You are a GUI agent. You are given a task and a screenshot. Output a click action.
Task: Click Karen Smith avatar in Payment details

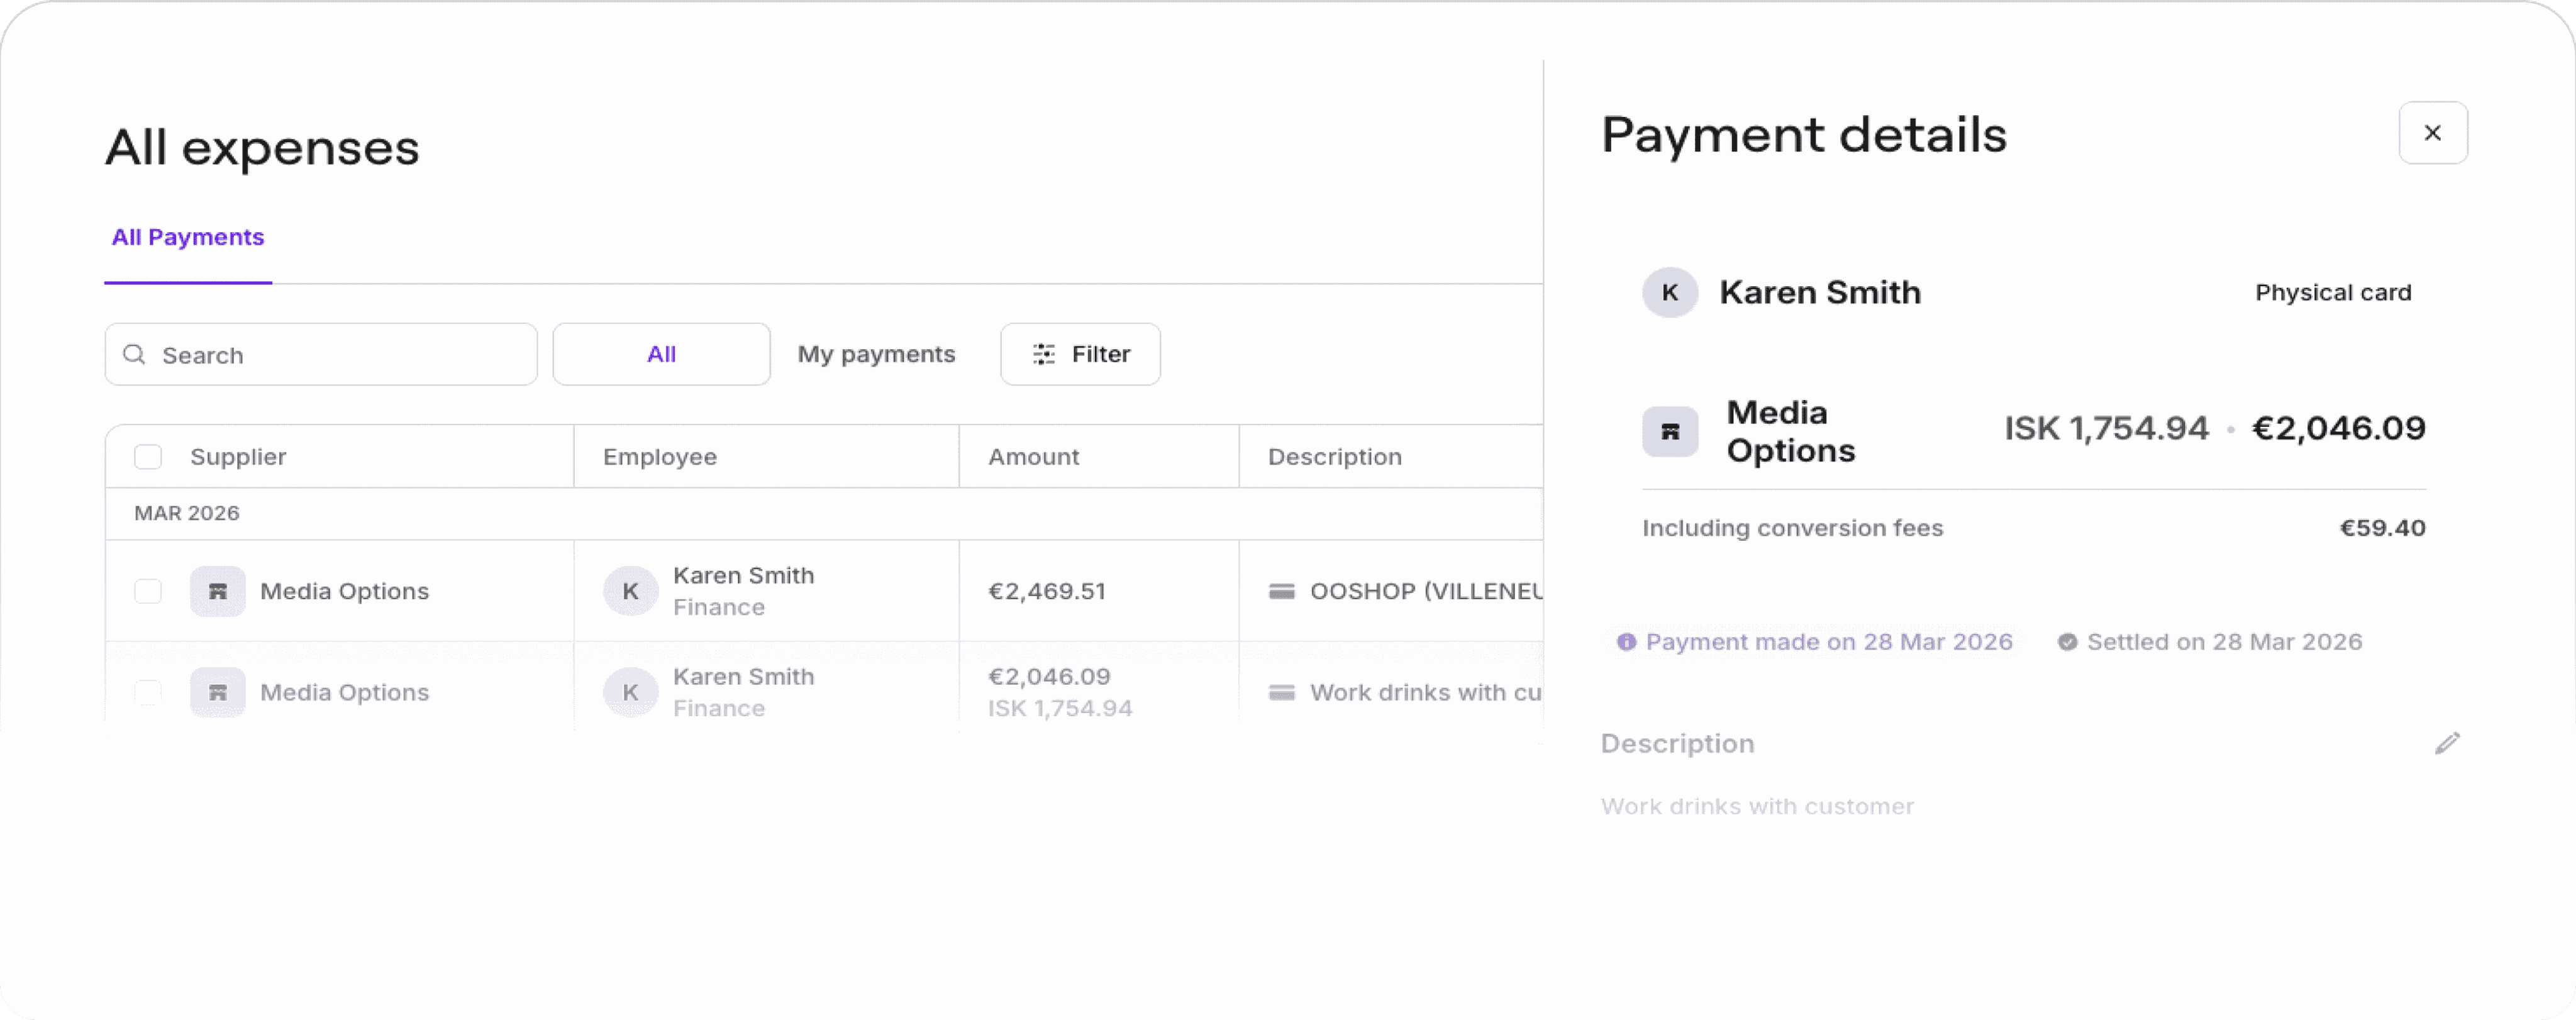pos(1670,292)
